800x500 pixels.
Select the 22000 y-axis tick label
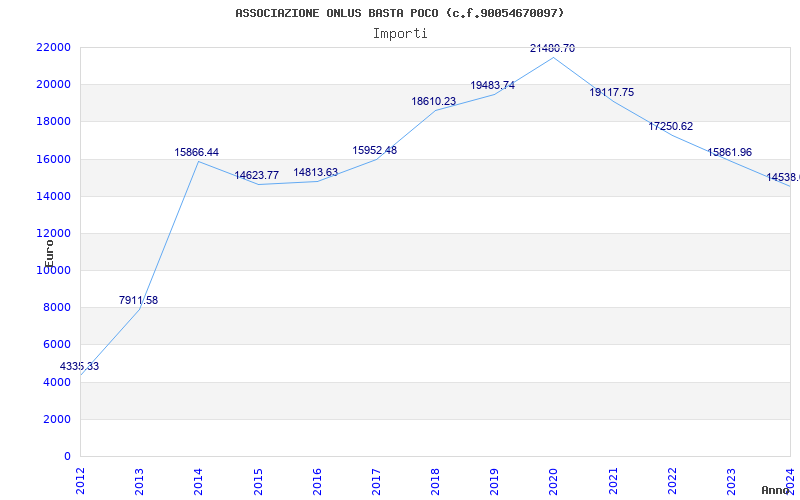coord(53,47)
